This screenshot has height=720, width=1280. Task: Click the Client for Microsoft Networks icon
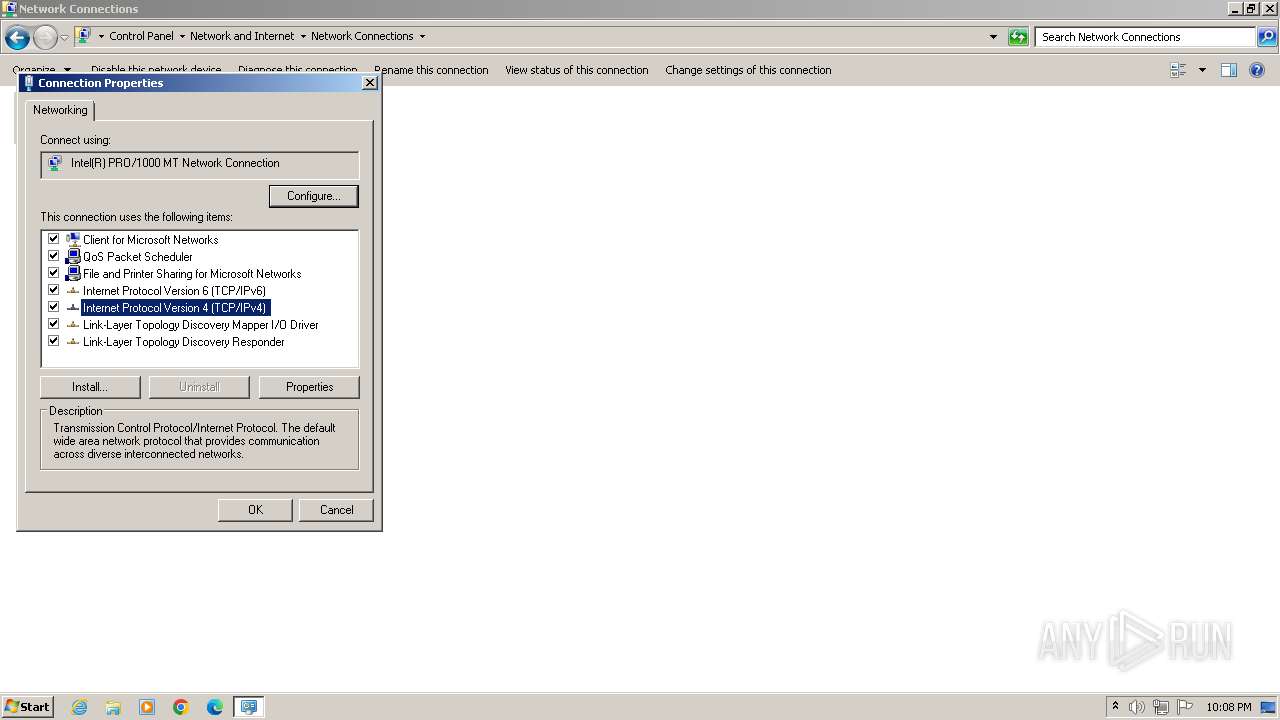(73, 240)
